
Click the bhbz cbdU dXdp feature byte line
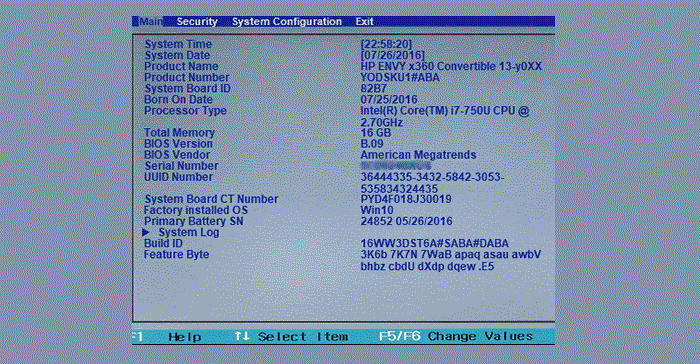point(427,267)
